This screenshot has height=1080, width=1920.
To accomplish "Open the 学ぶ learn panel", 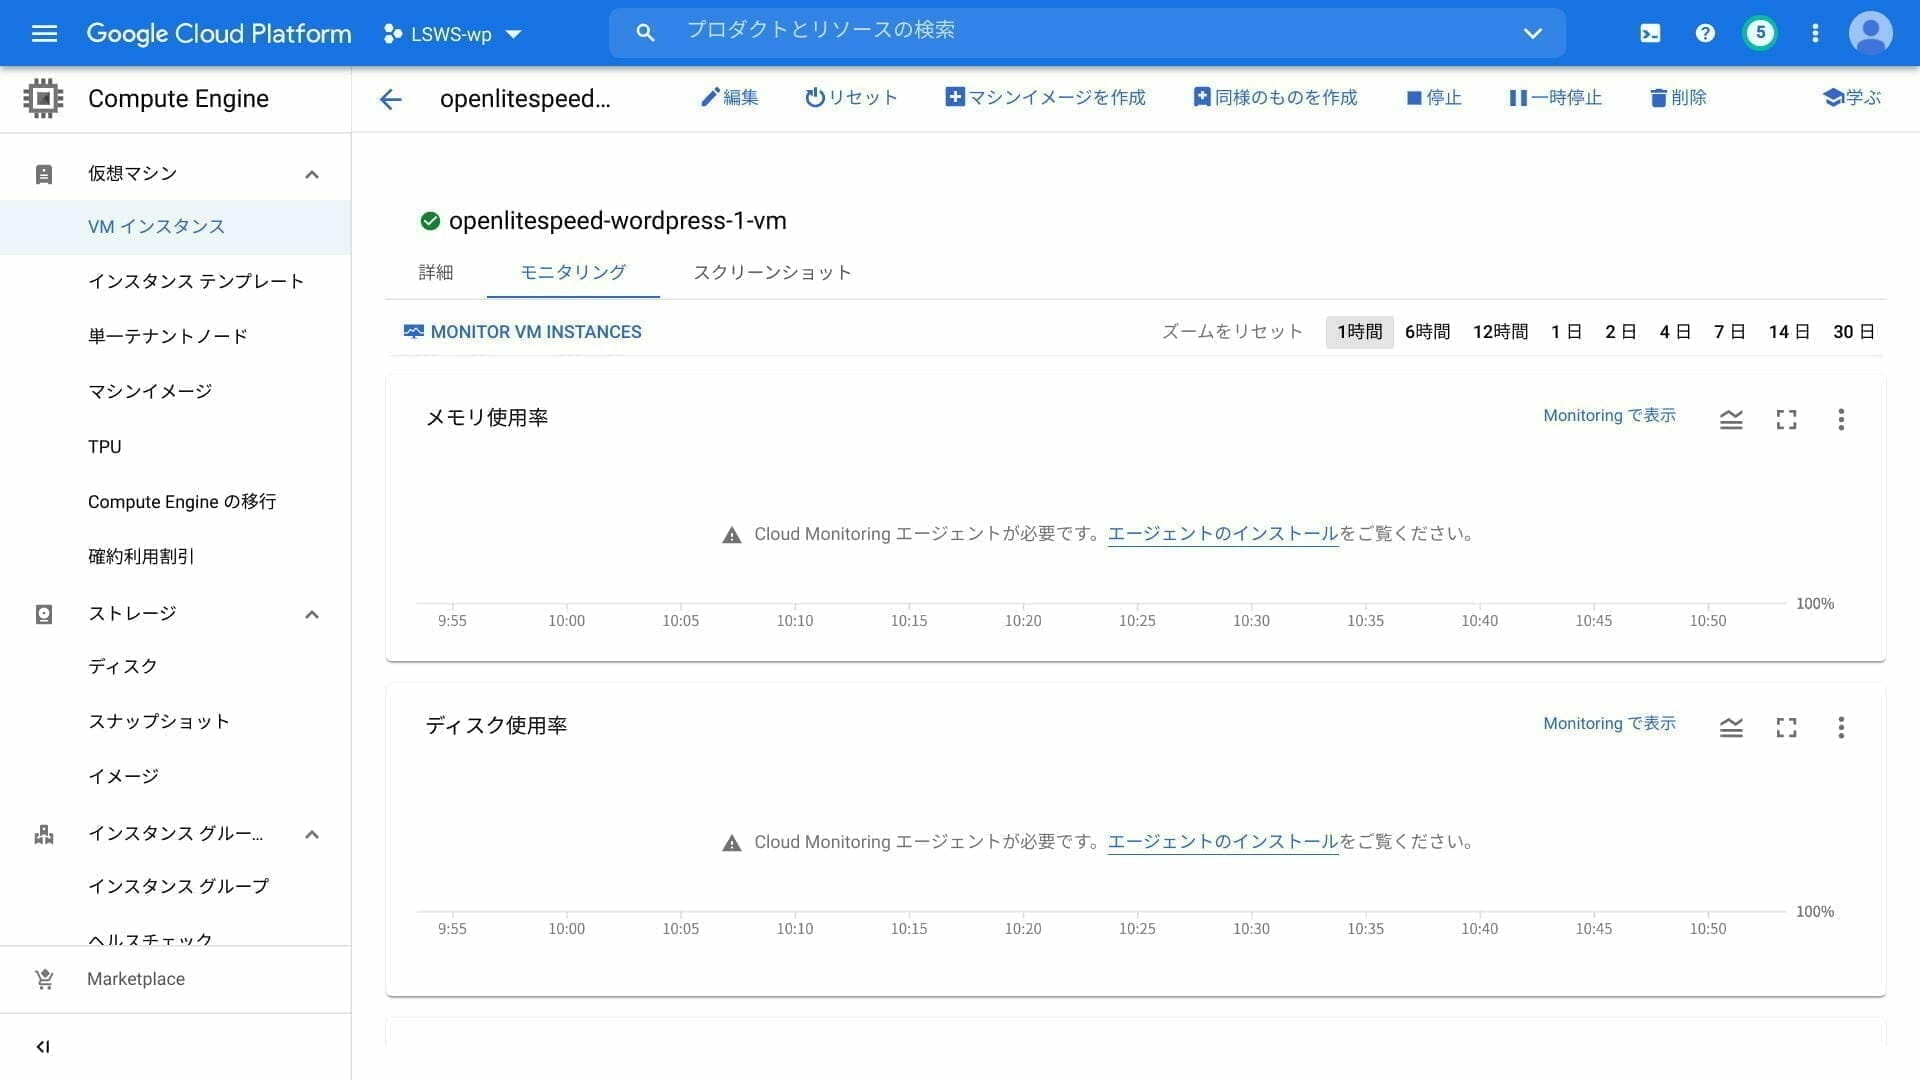I will [x=1852, y=97].
